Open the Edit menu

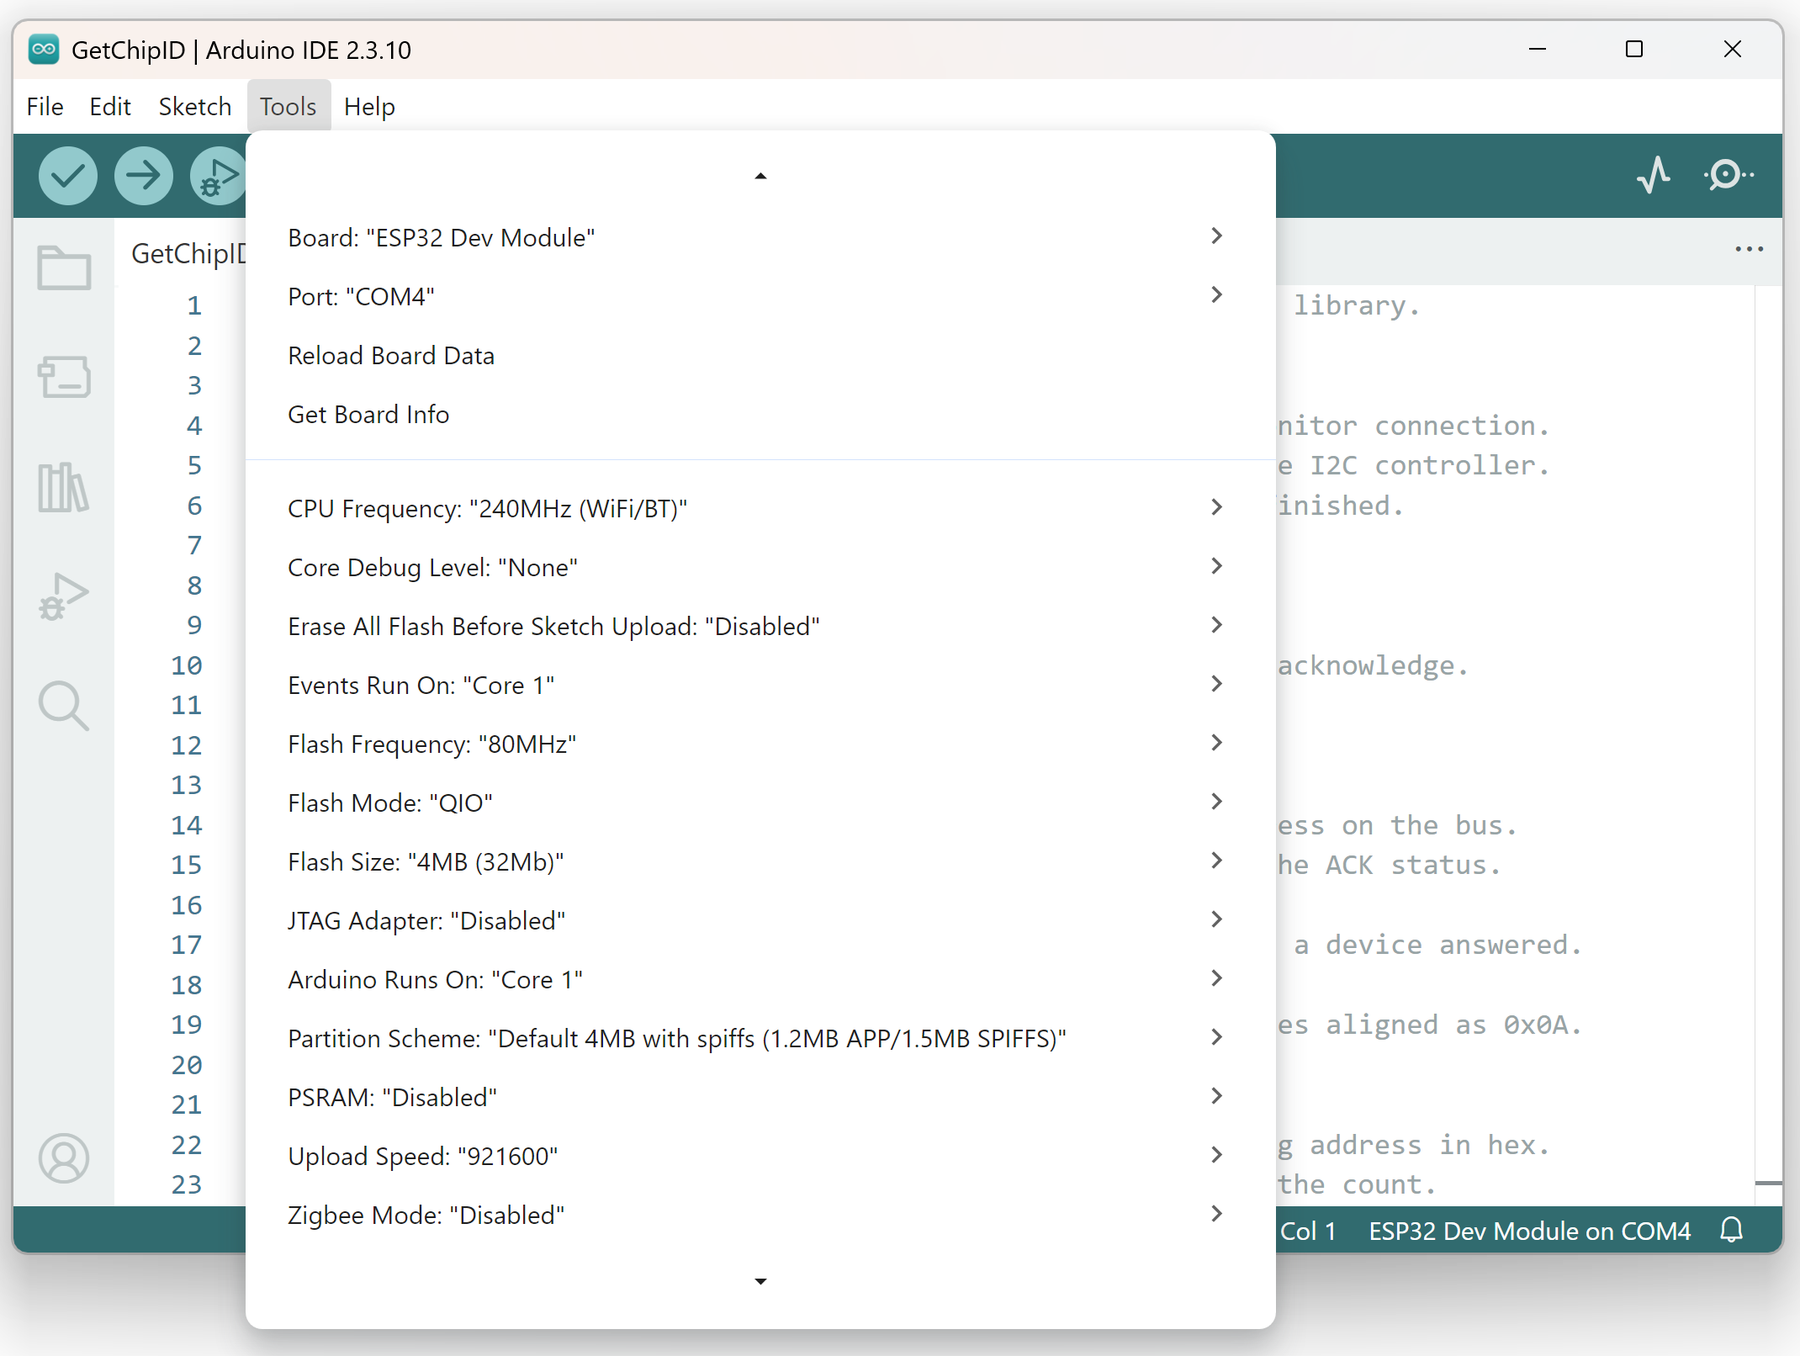[x=110, y=106]
